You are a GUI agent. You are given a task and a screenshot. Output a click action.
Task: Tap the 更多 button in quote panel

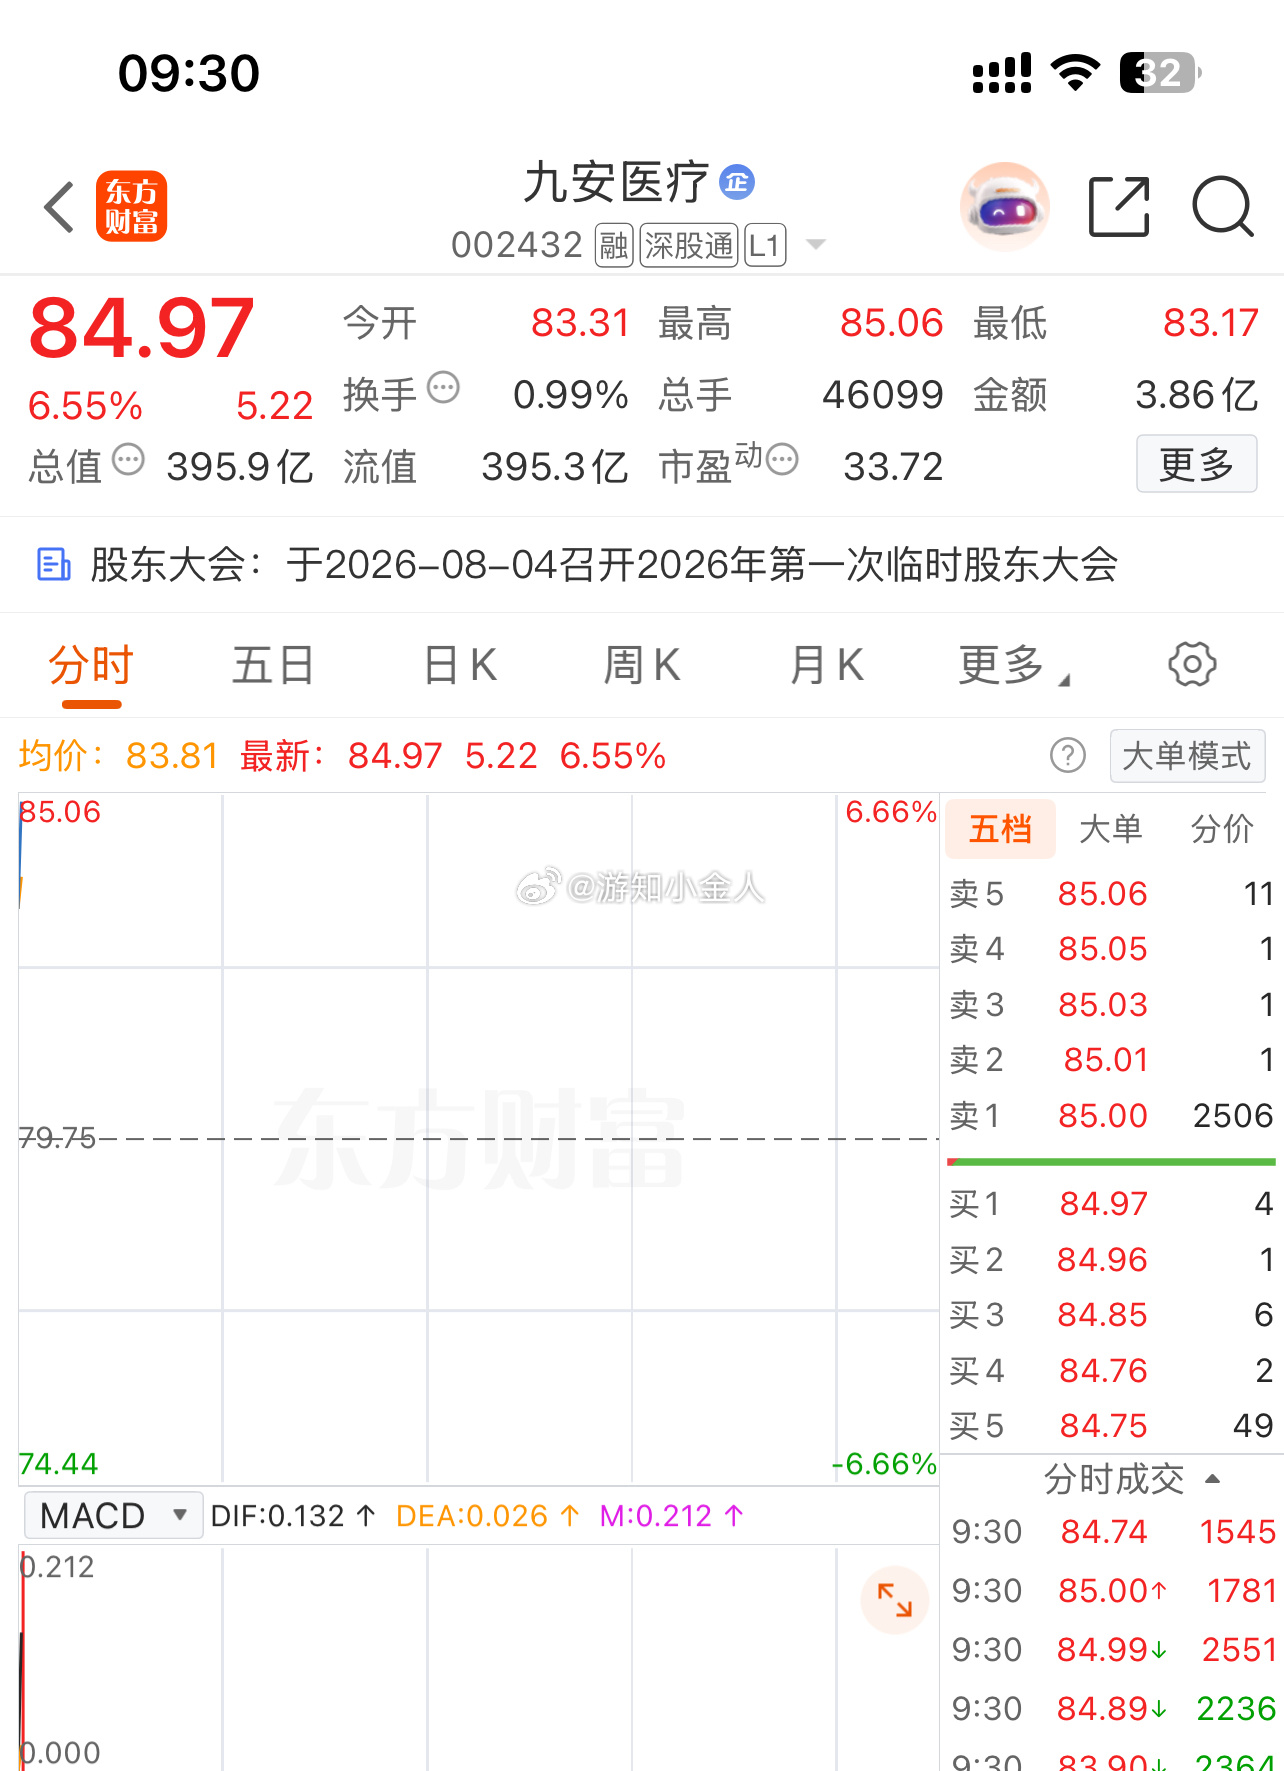pos(1196,464)
